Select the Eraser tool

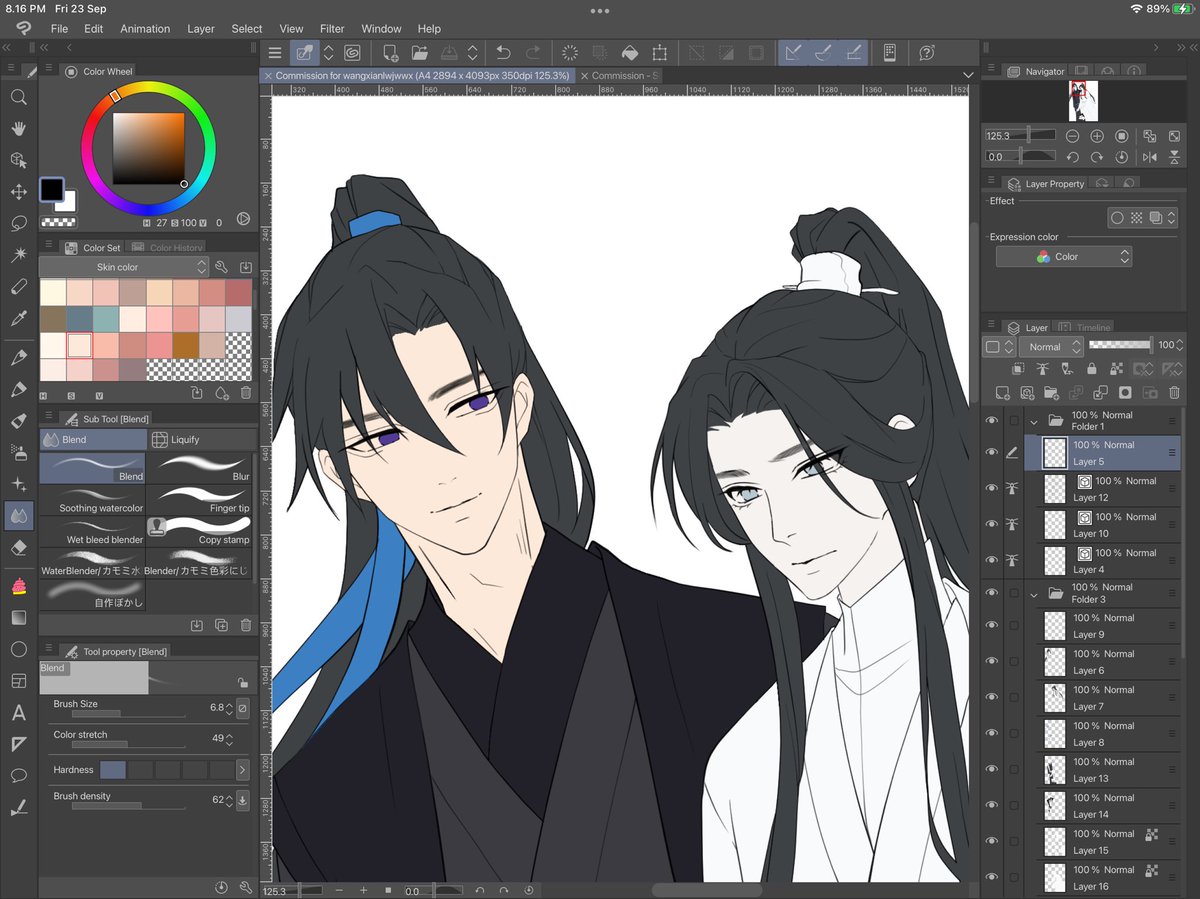18,548
